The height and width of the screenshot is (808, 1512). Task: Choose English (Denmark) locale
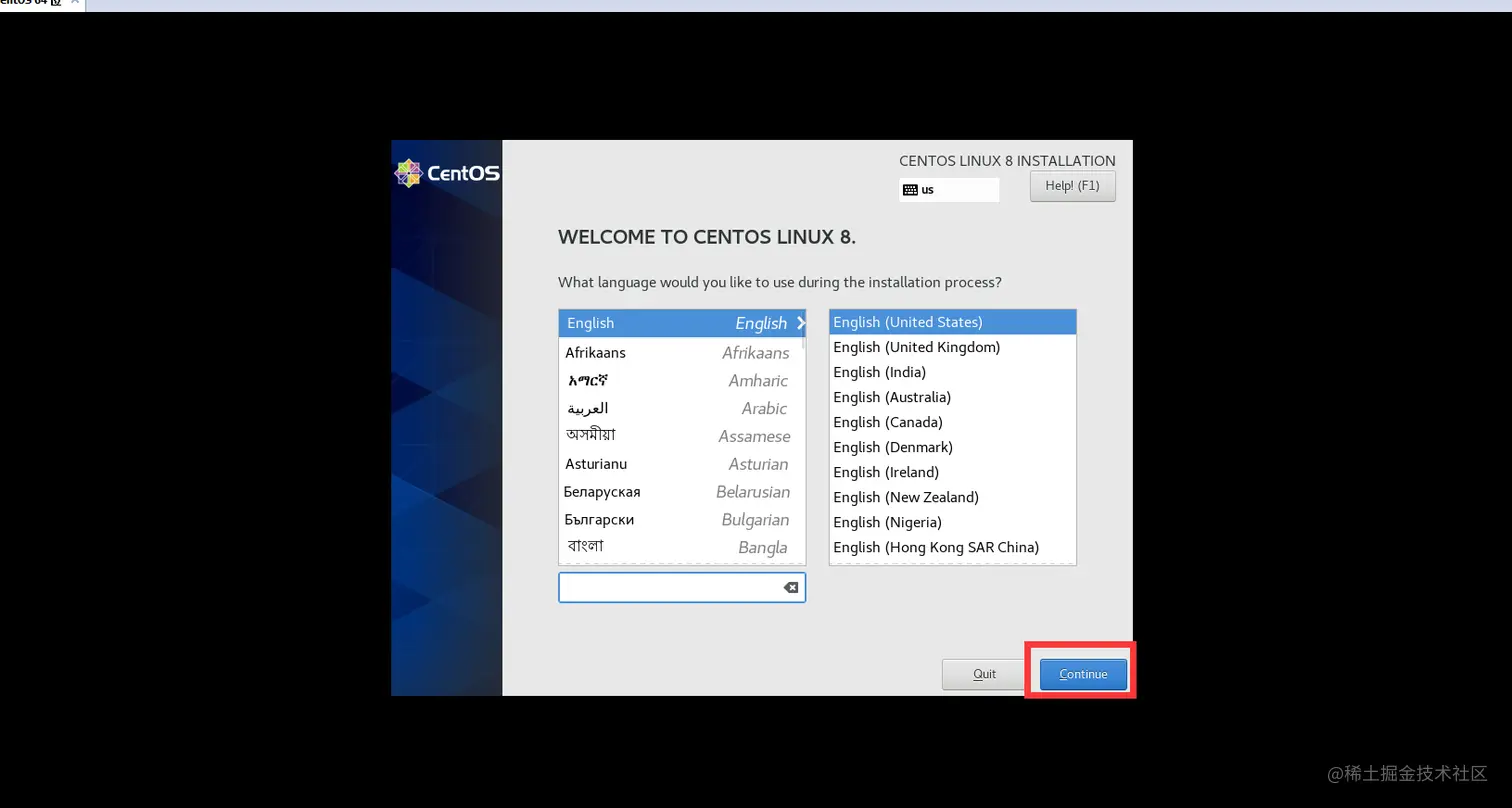pyautogui.click(x=952, y=447)
